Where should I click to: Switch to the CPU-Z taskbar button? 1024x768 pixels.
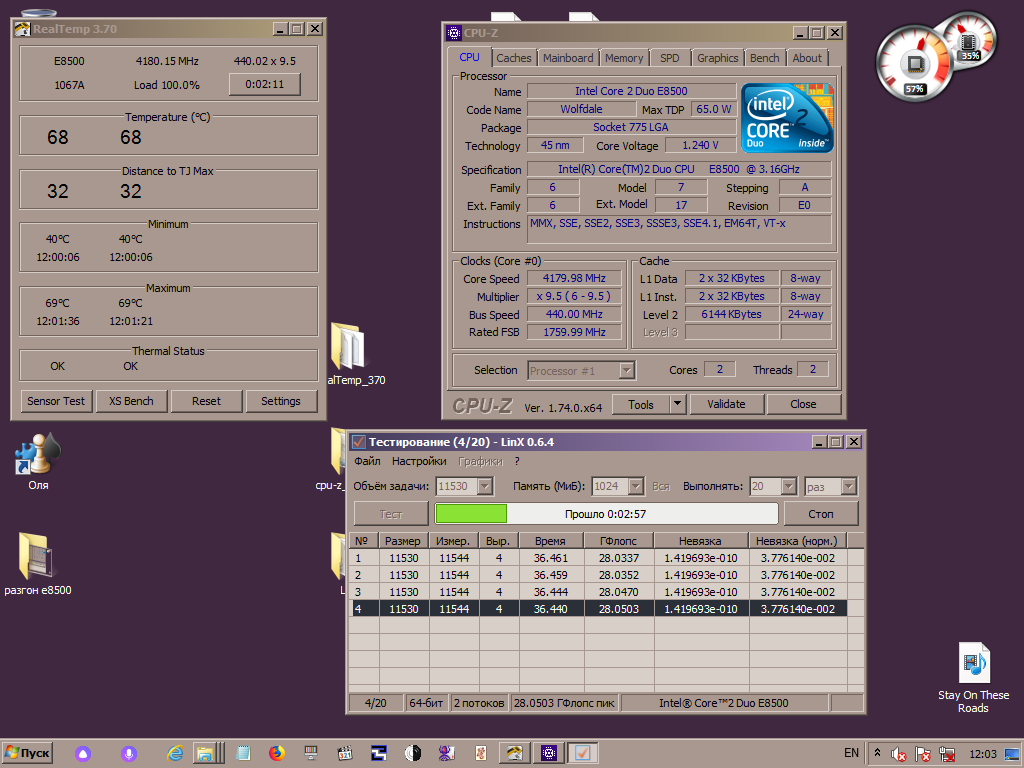click(x=549, y=753)
